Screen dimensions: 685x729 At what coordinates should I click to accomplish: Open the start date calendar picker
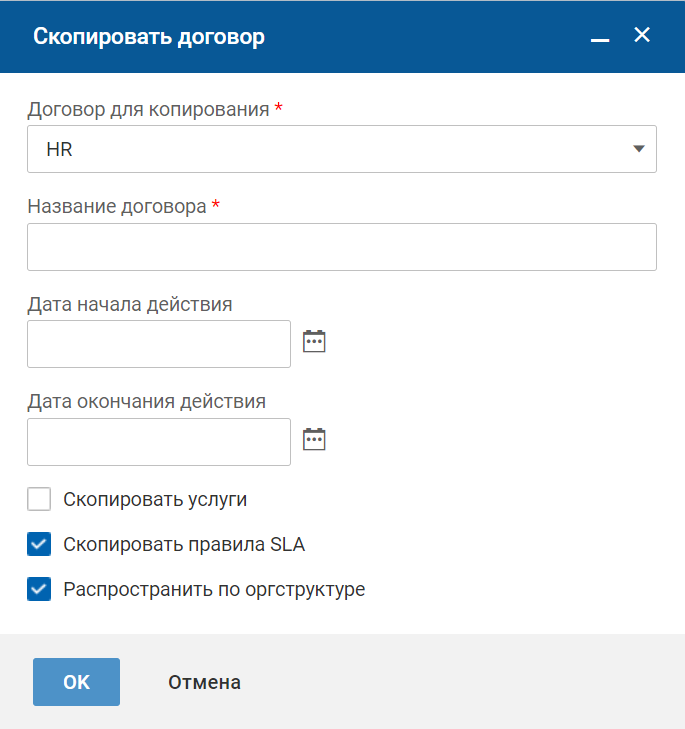pyautogui.click(x=315, y=342)
